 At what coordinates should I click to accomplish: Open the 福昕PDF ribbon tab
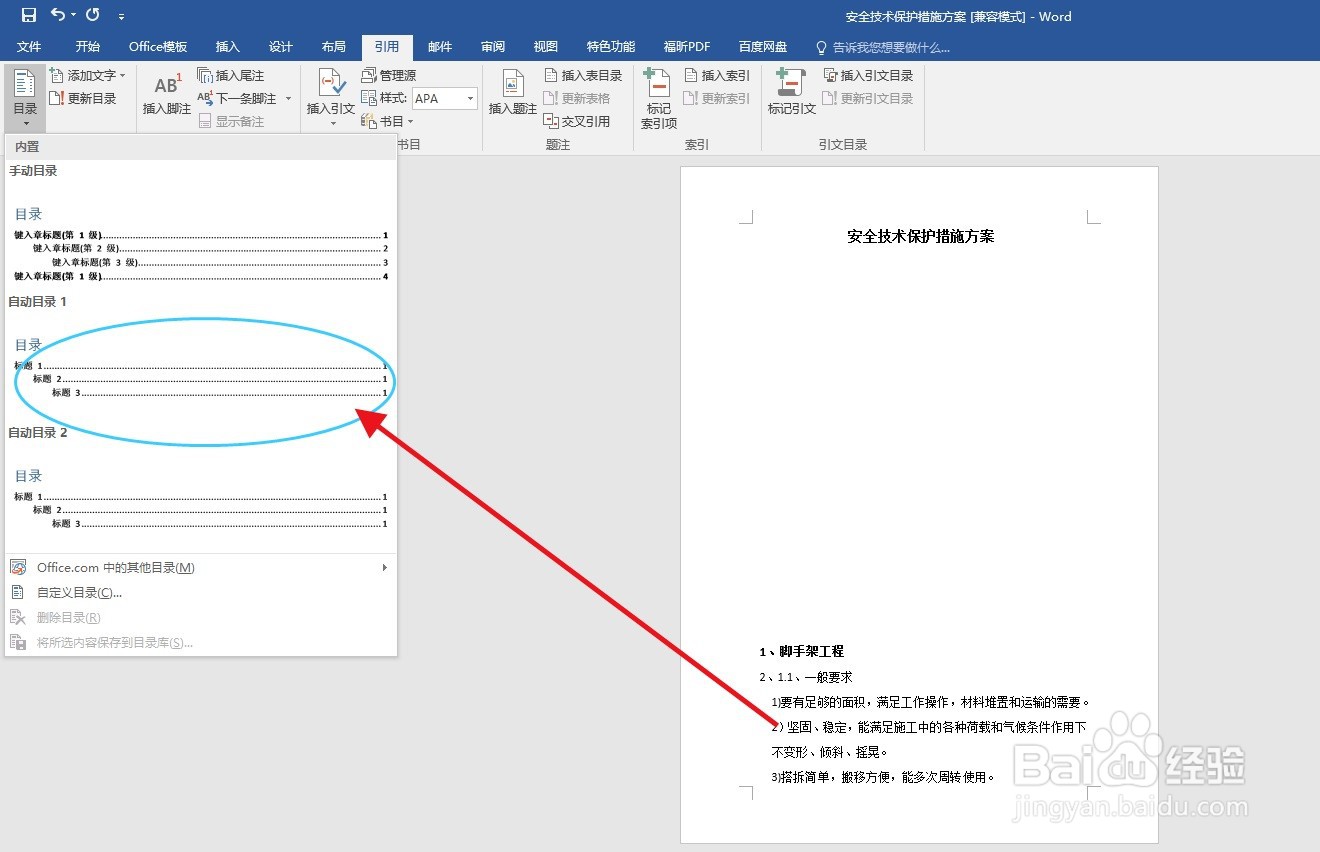686,46
